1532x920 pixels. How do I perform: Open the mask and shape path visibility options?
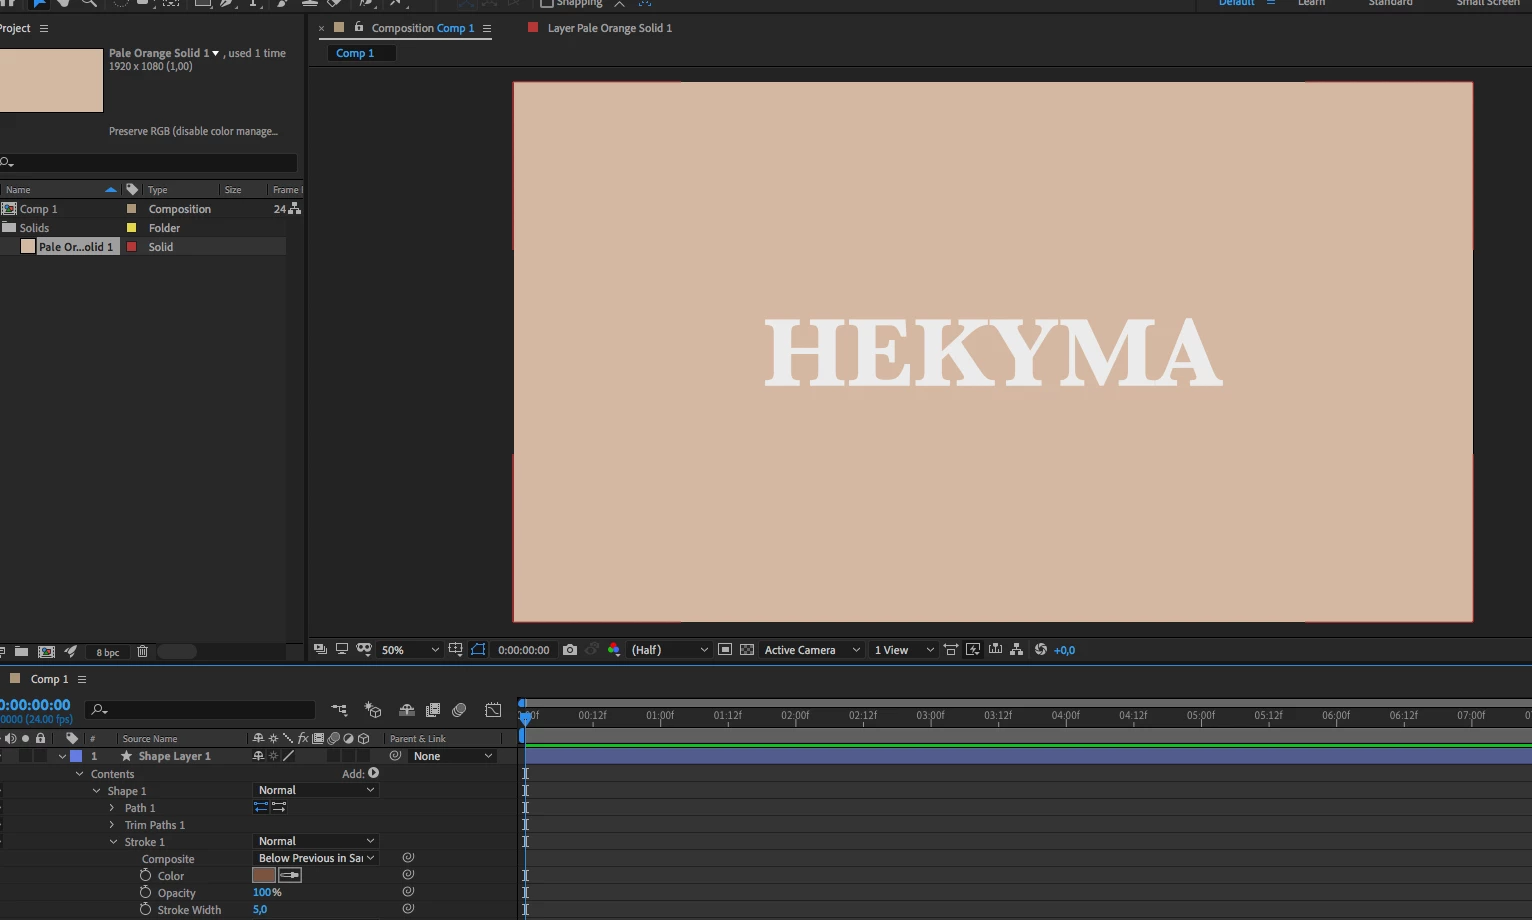tap(364, 649)
